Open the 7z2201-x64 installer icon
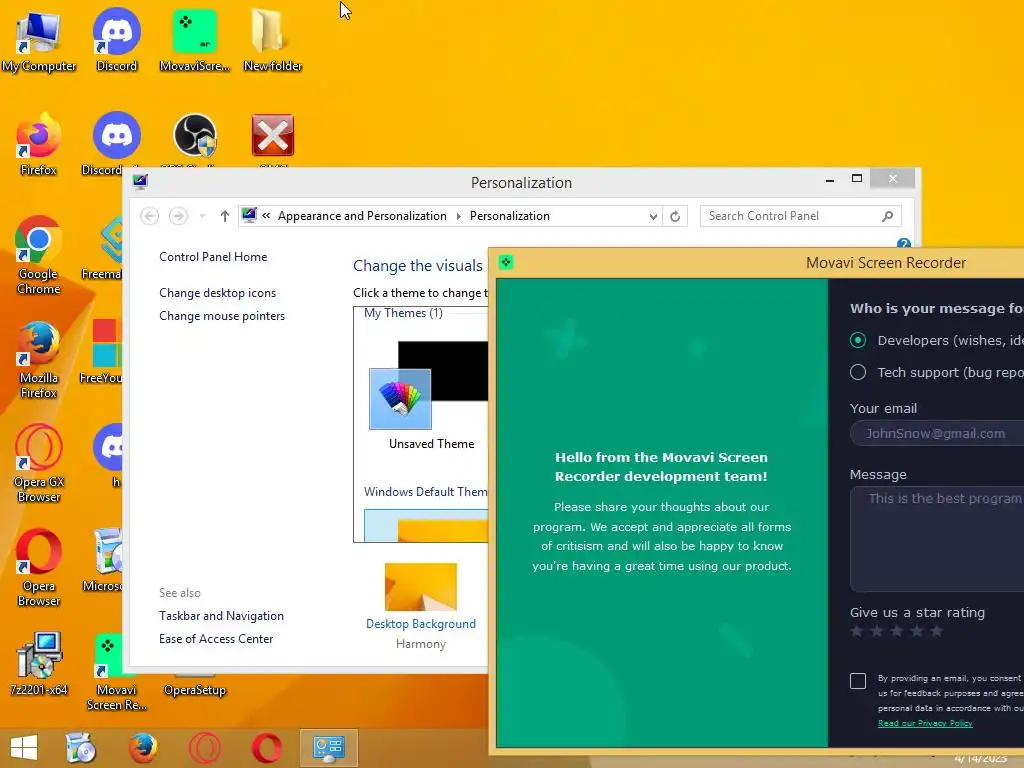 [39, 664]
